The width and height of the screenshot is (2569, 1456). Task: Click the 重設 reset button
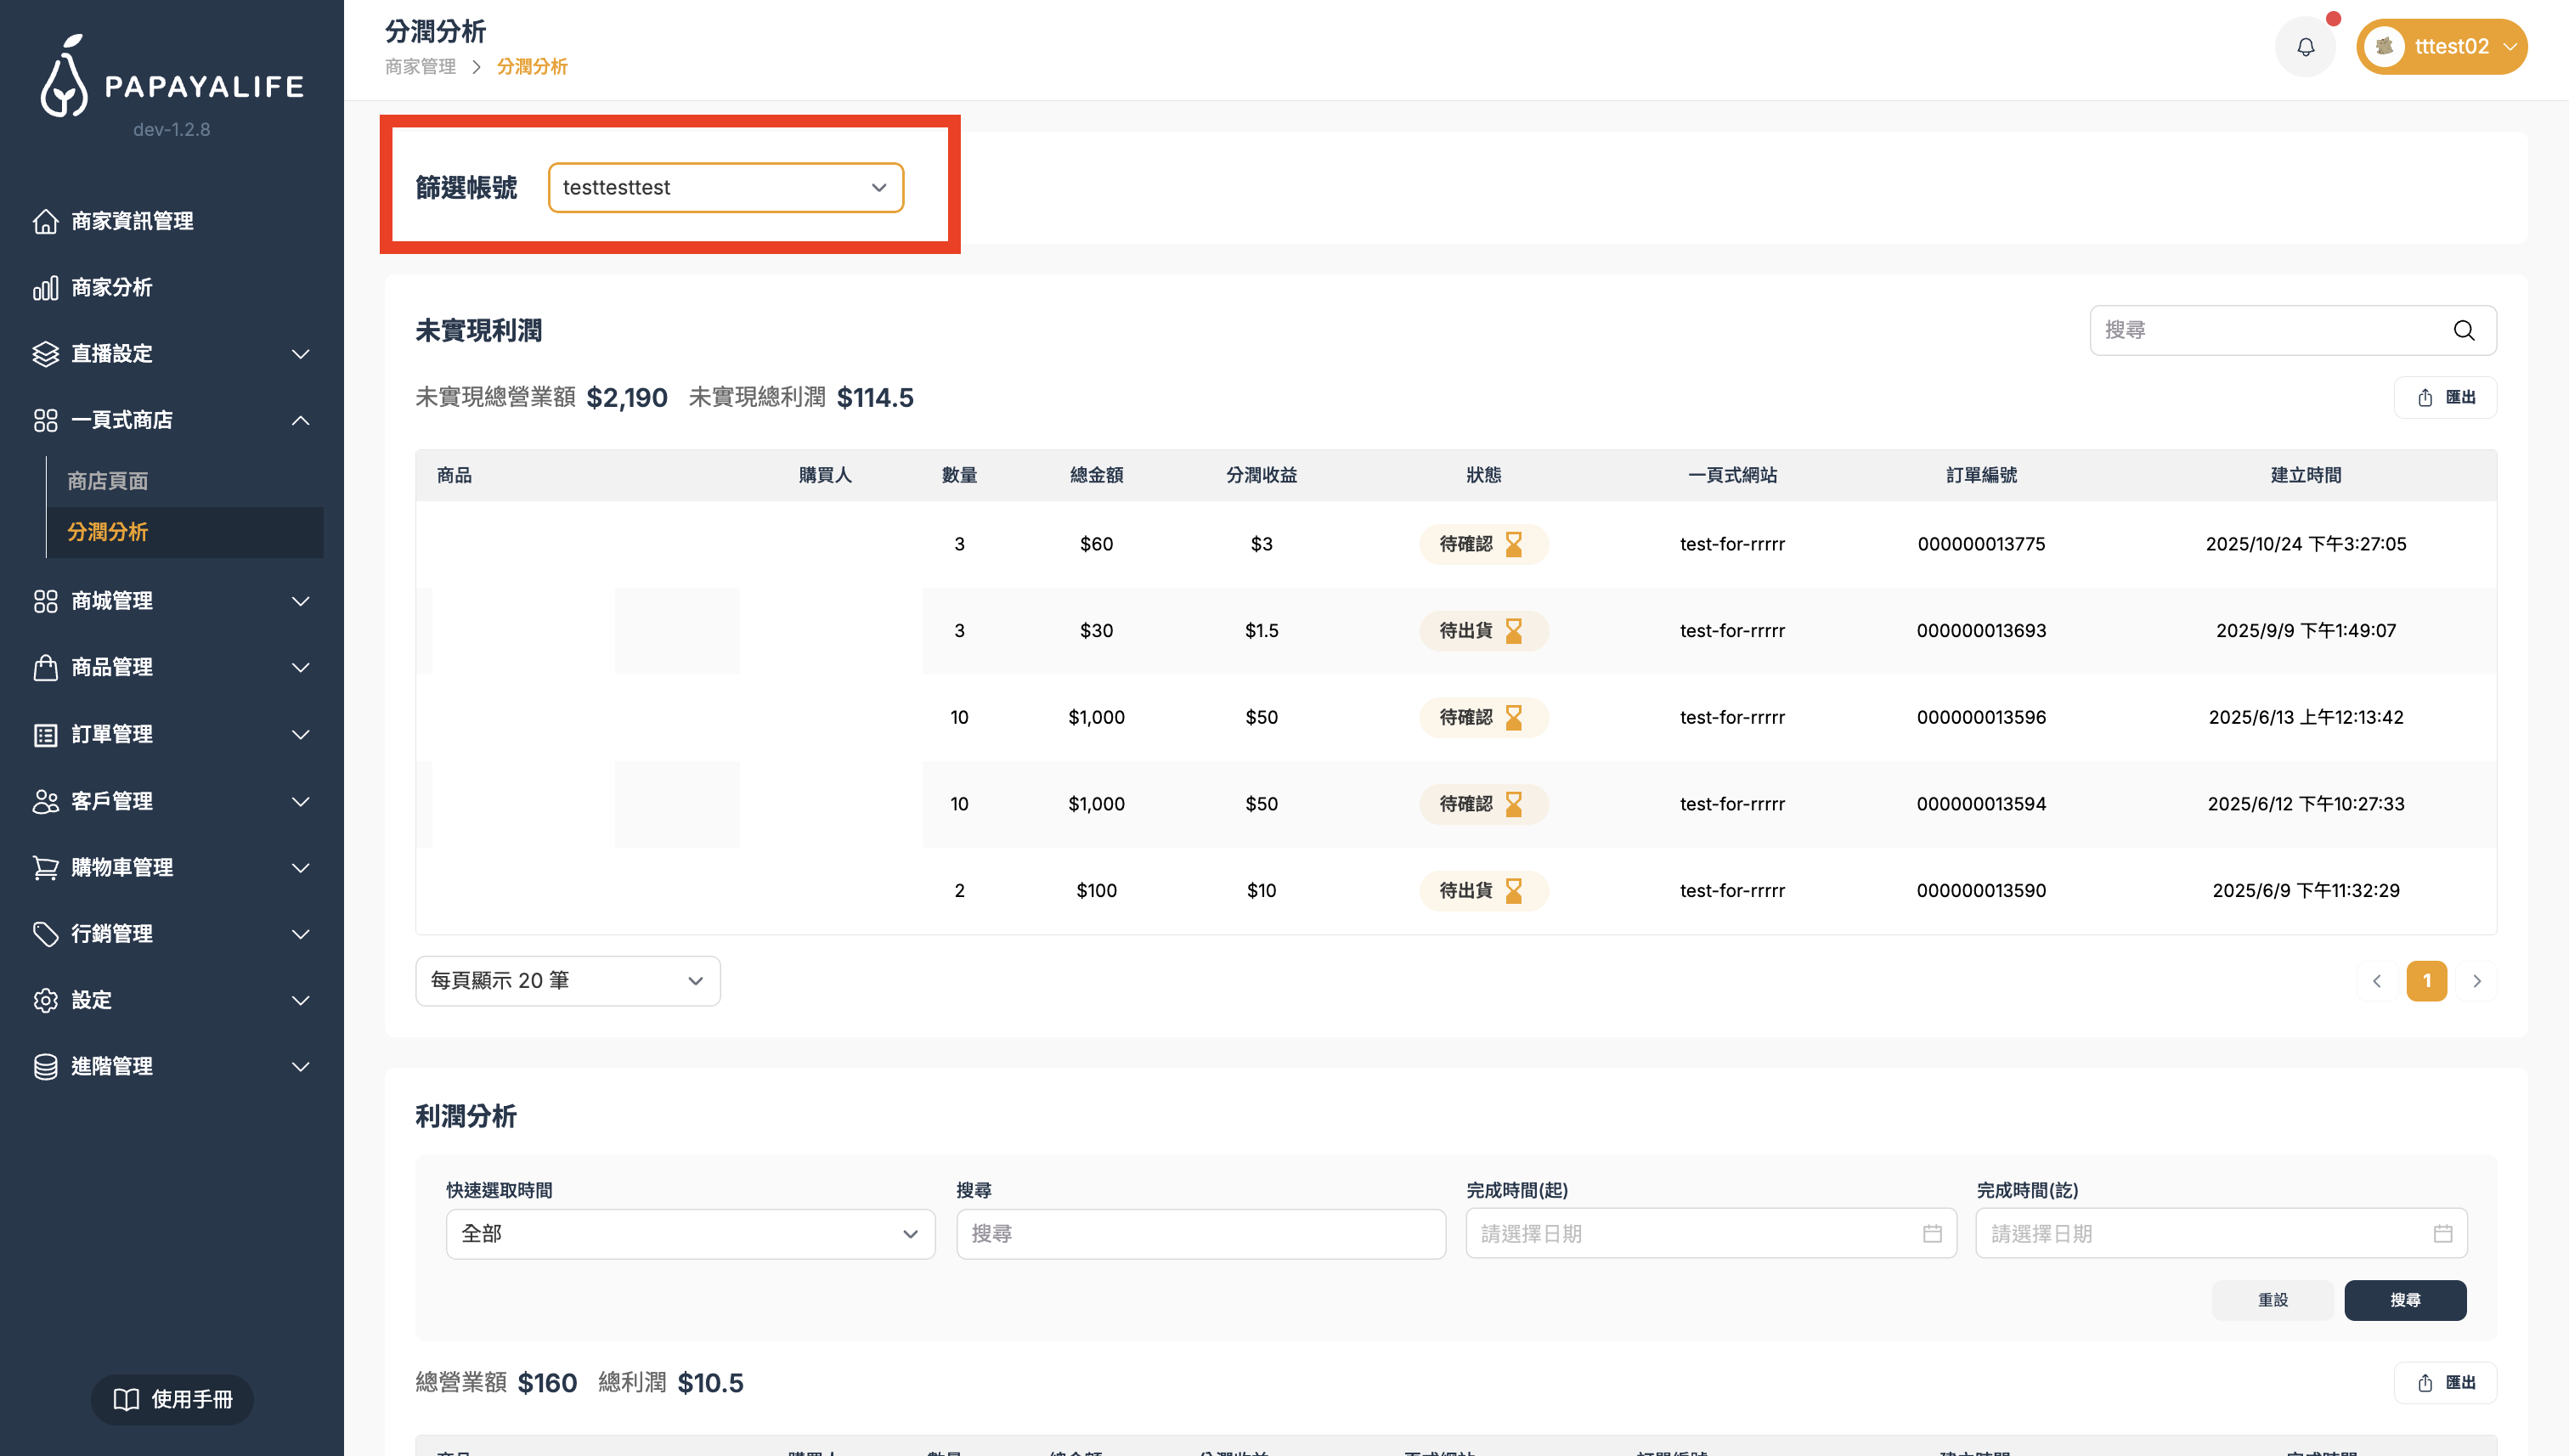point(2272,1300)
